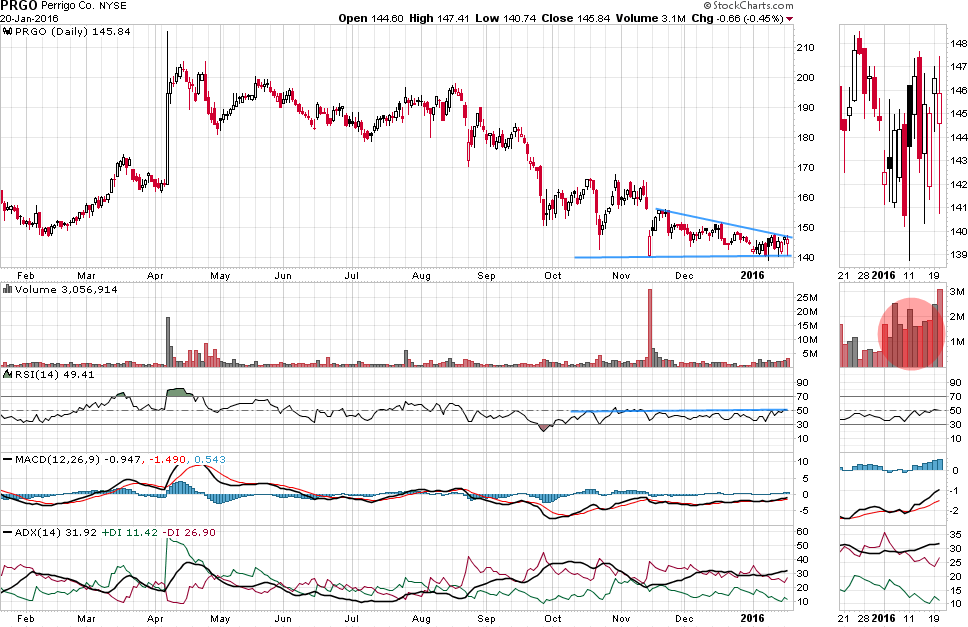
Task: Click the ©StockCharts.com watermark link text
Action: (748, 6)
